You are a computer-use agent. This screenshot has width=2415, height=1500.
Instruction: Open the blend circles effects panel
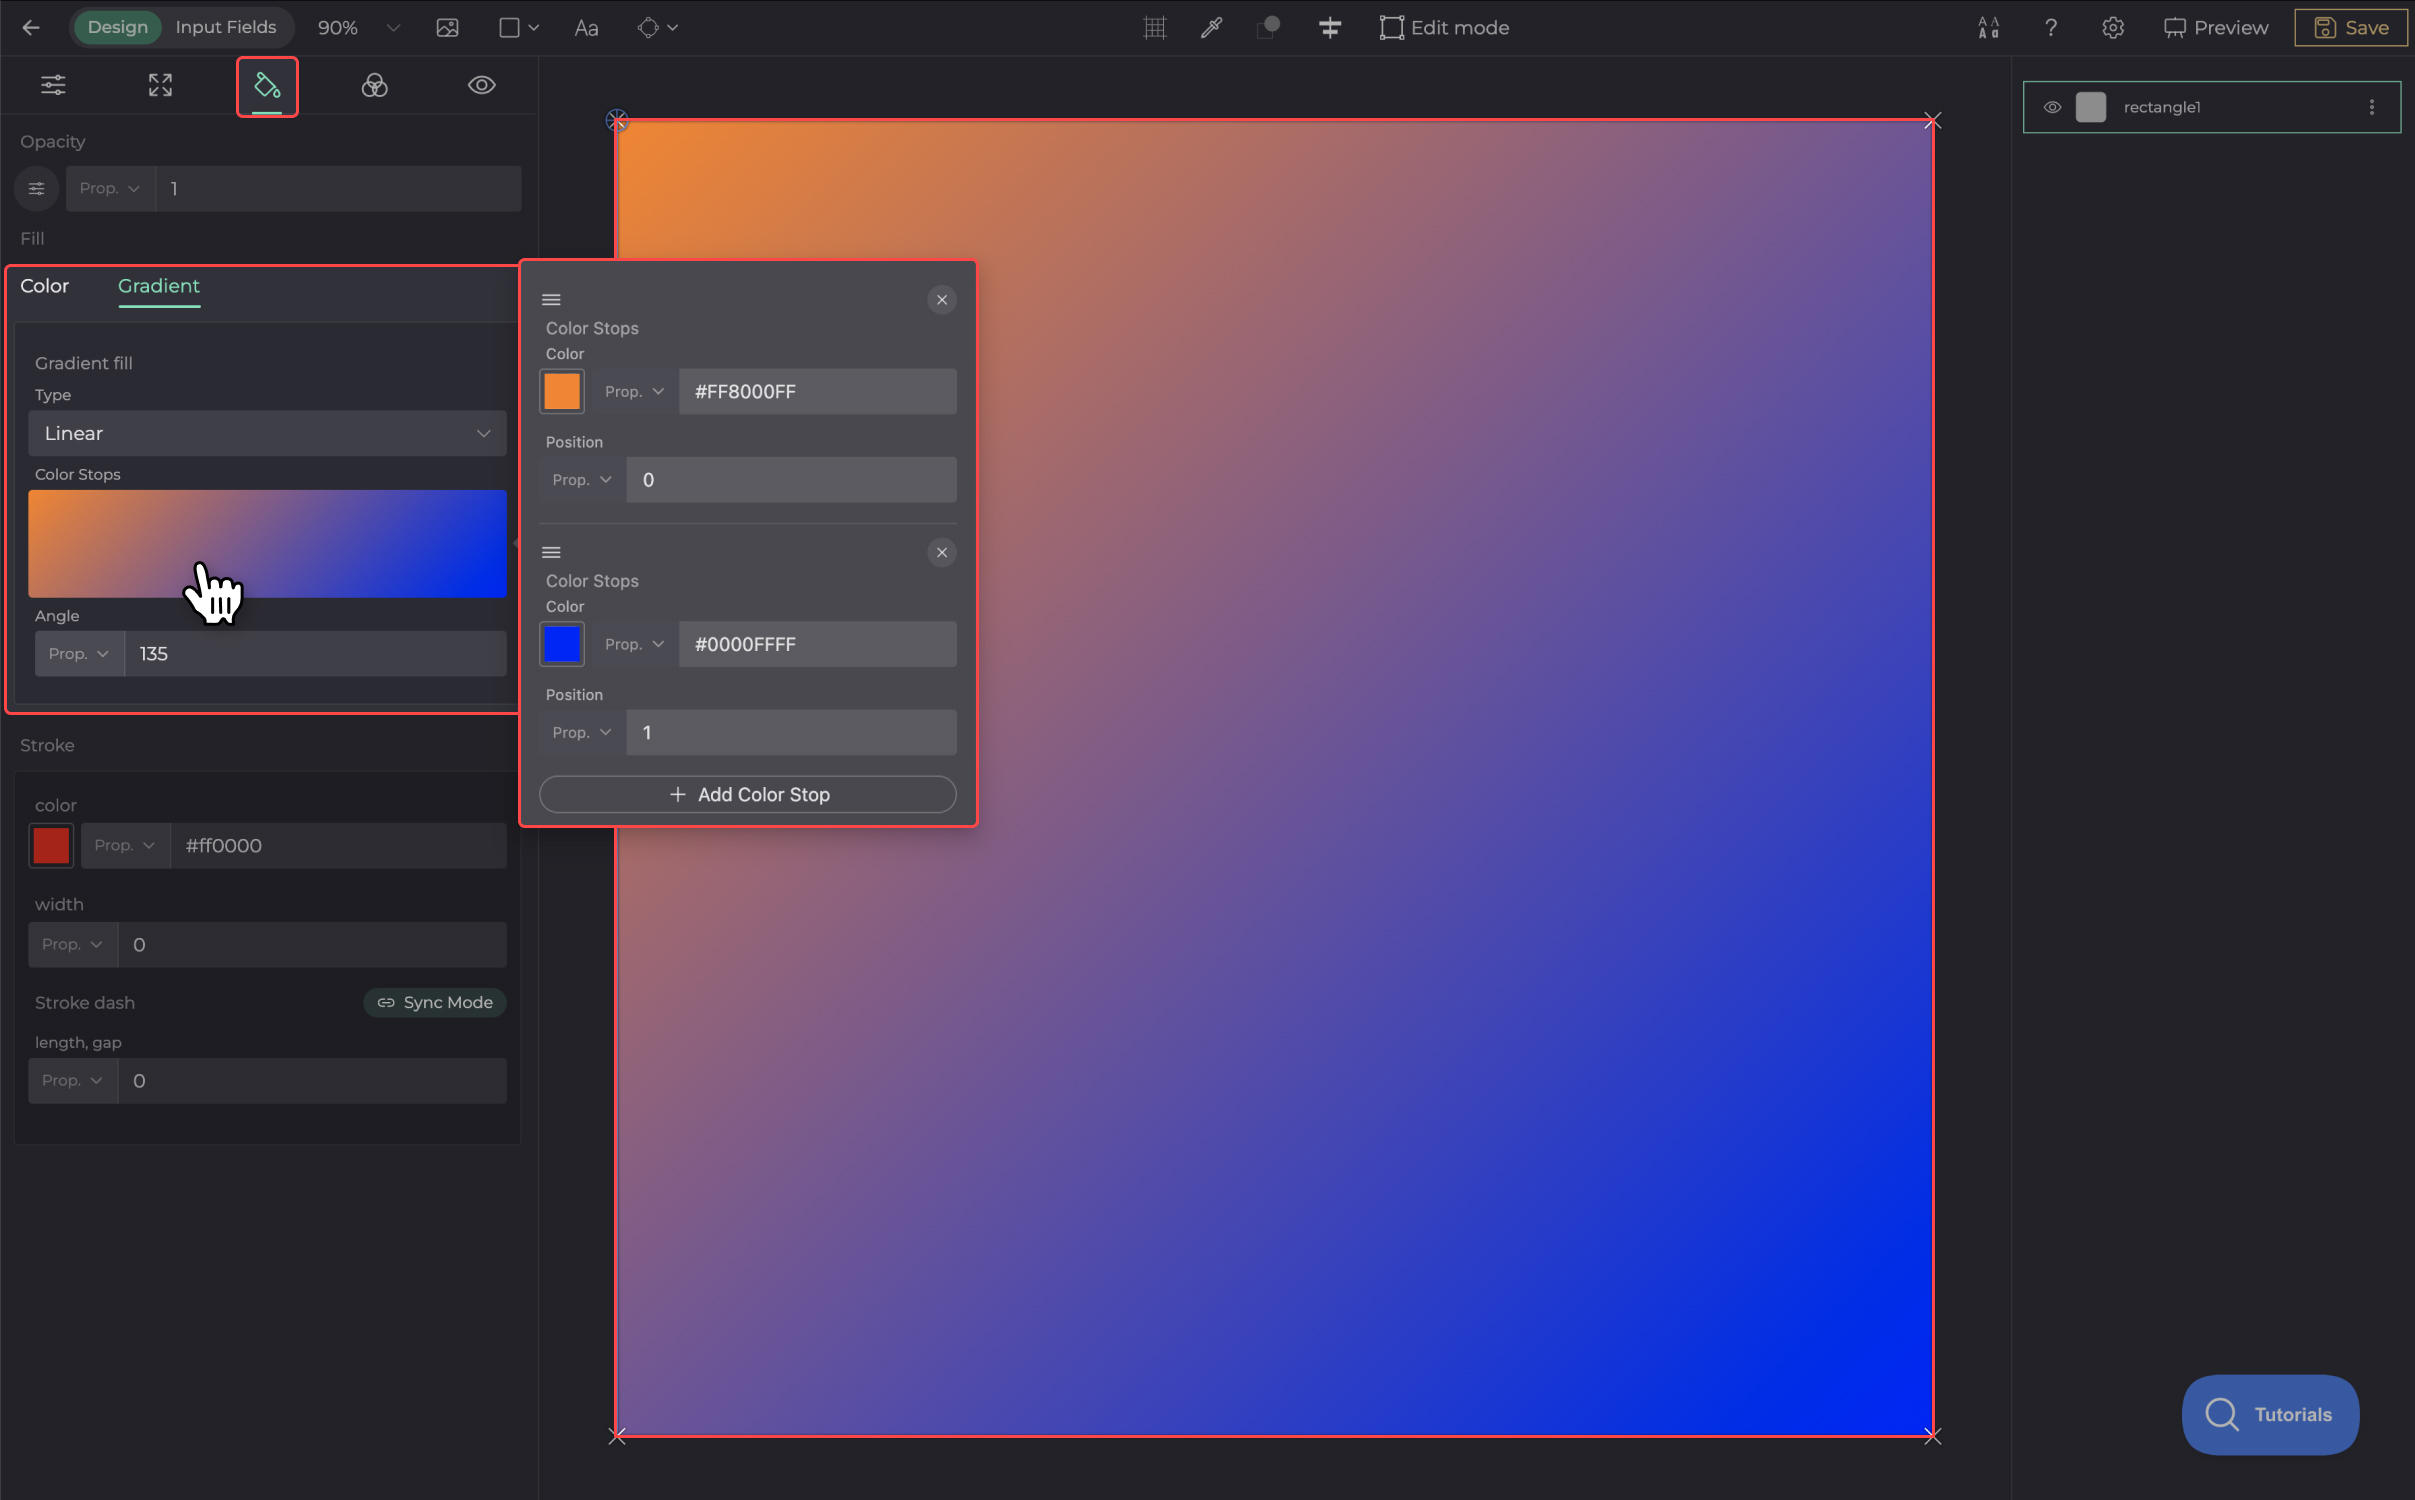(x=374, y=86)
